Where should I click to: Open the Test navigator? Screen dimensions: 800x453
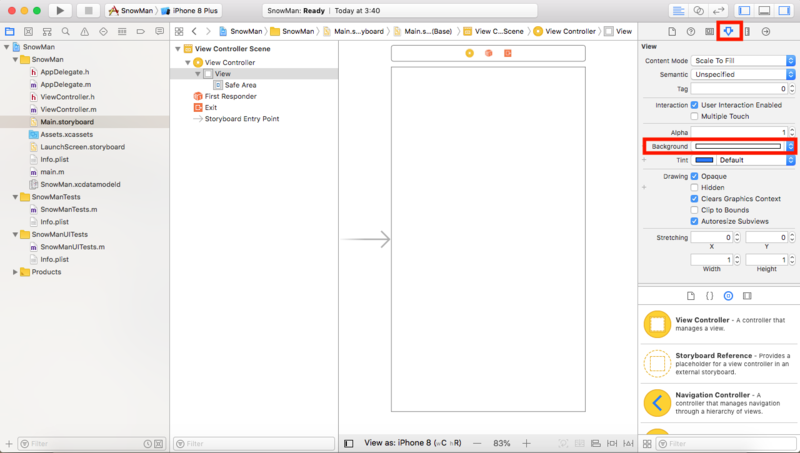[104, 32]
